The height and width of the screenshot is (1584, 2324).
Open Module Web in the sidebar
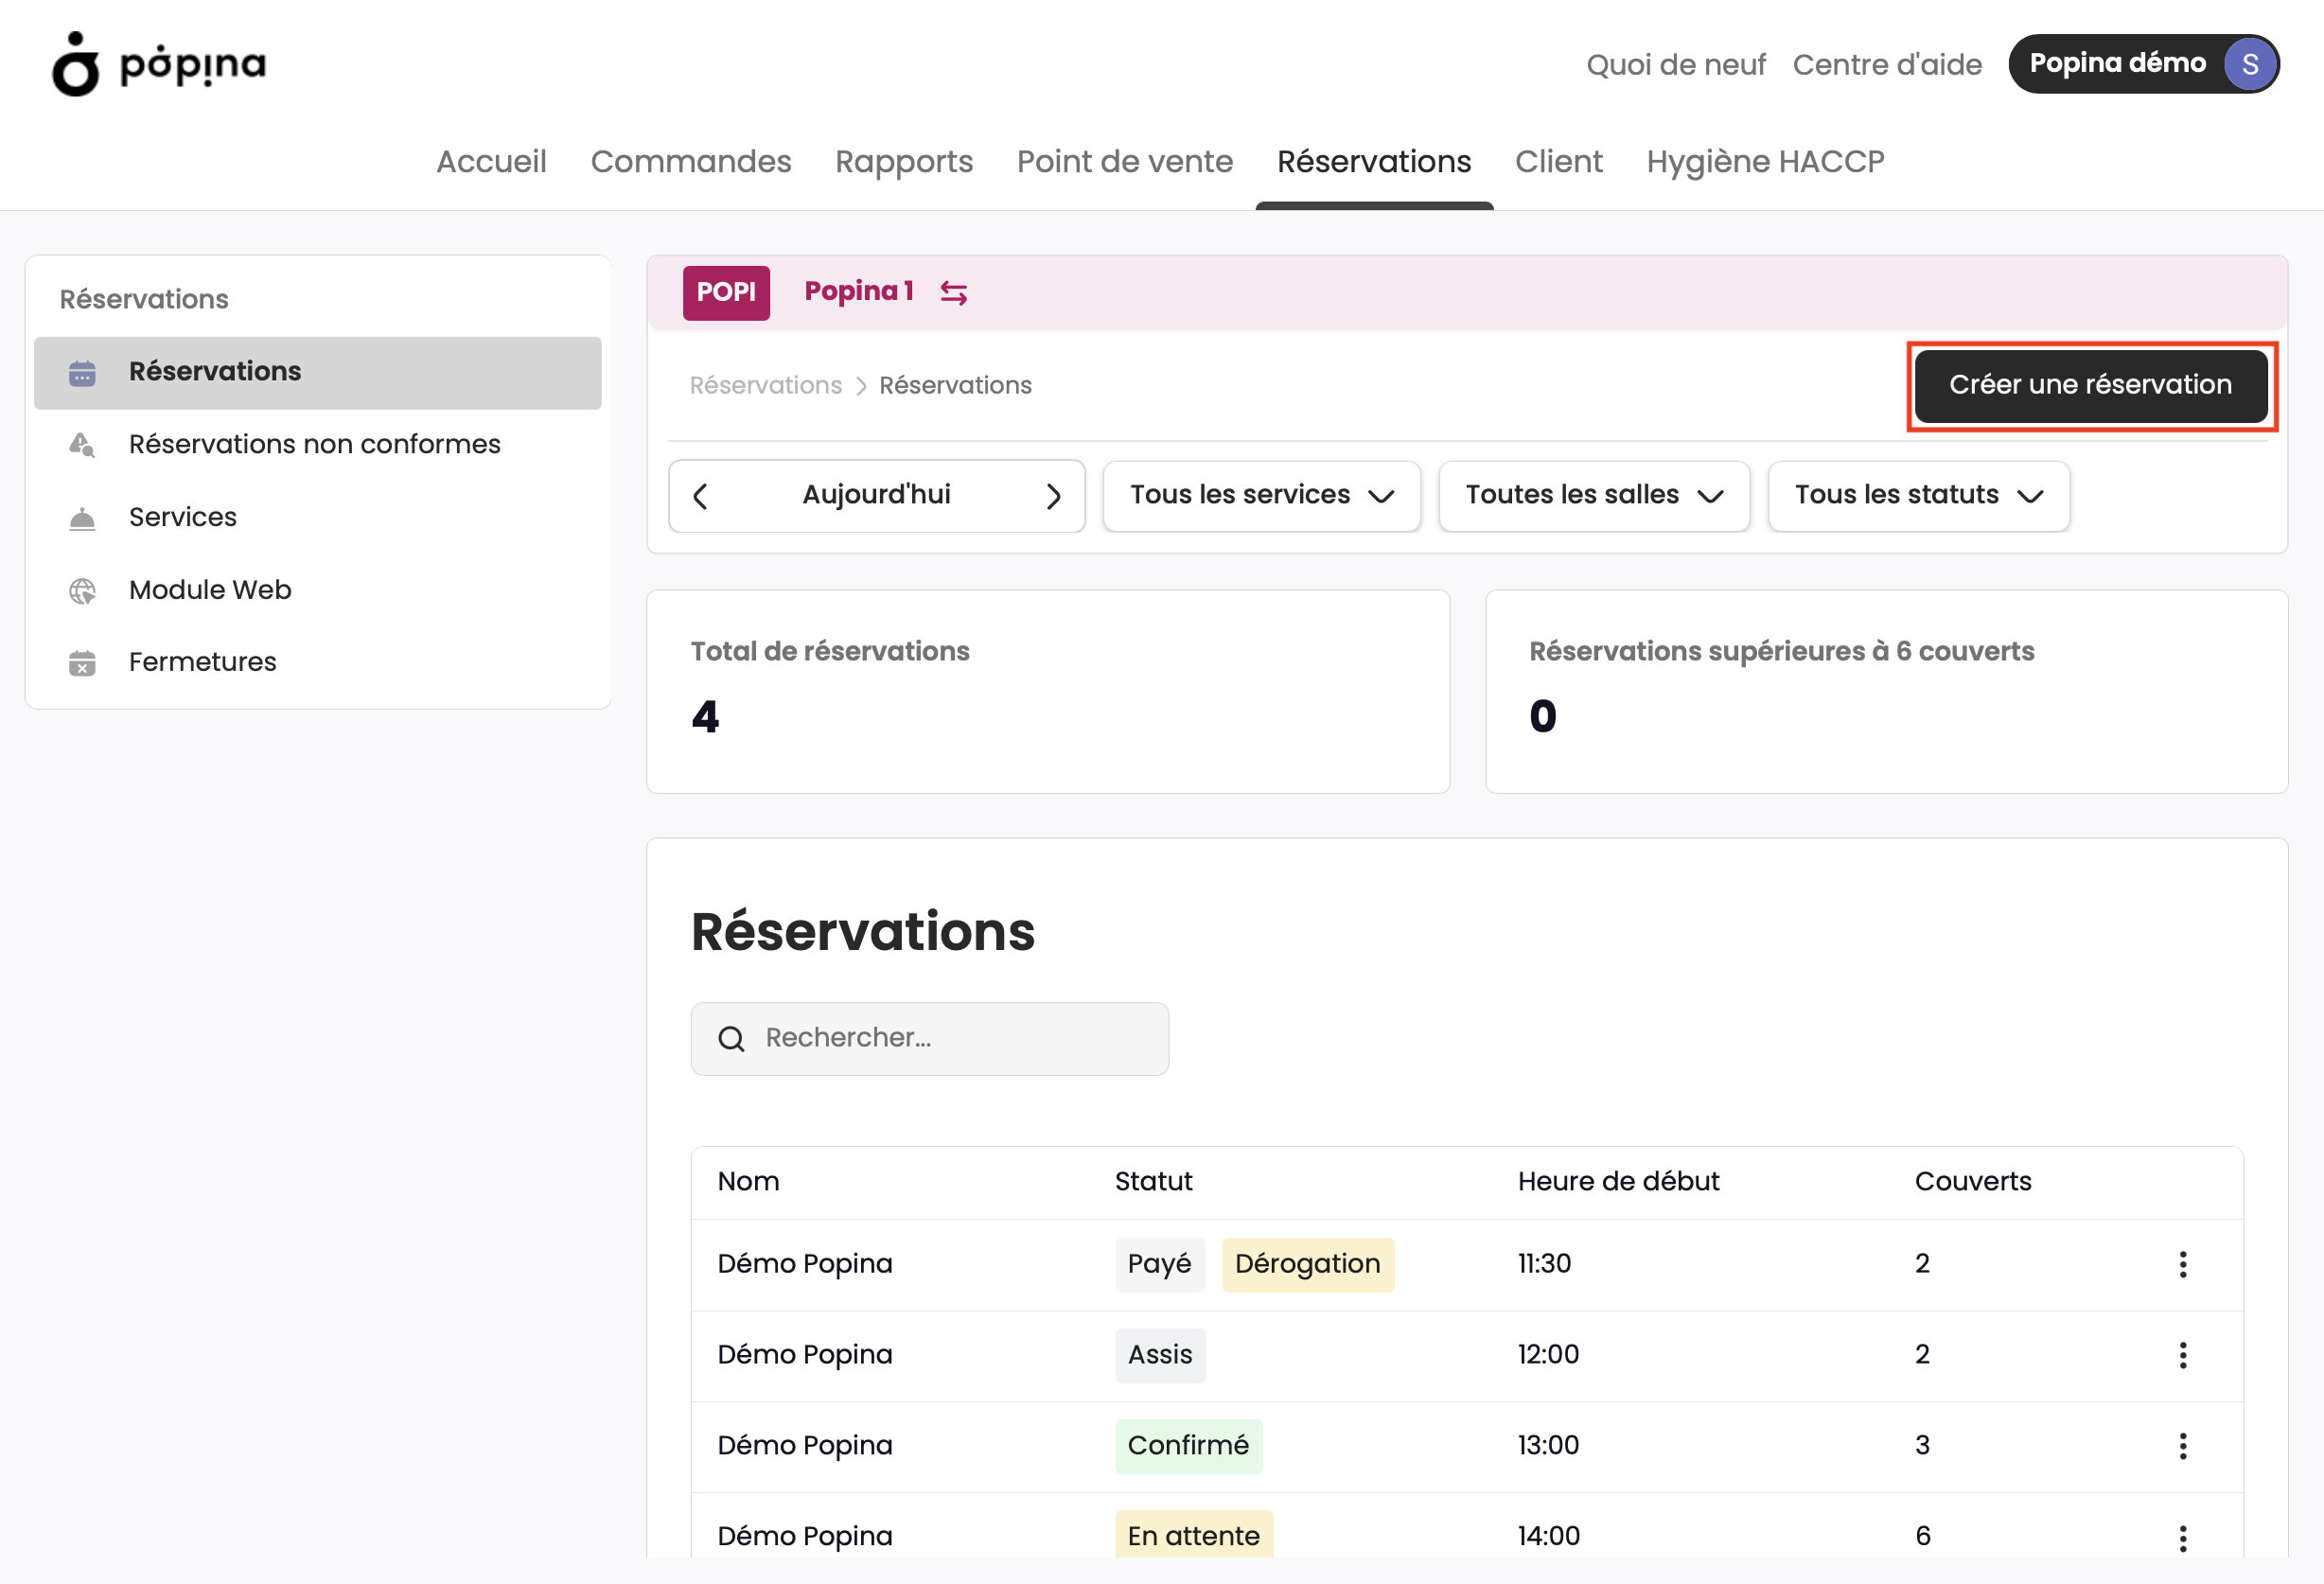point(318,591)
